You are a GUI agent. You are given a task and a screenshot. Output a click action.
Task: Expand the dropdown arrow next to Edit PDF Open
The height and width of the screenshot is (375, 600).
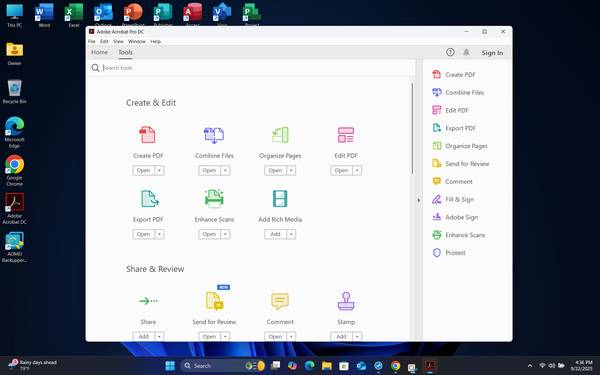tap(357, 170)
